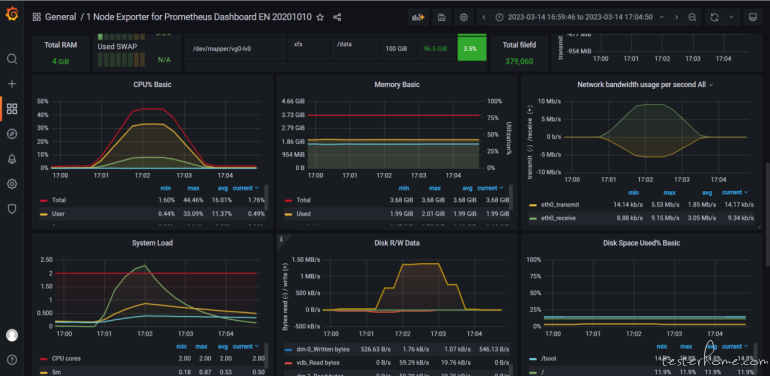770x377 pixels.
Task: Save dashboard using the disk icon
Action: click(x=441, y=17)
